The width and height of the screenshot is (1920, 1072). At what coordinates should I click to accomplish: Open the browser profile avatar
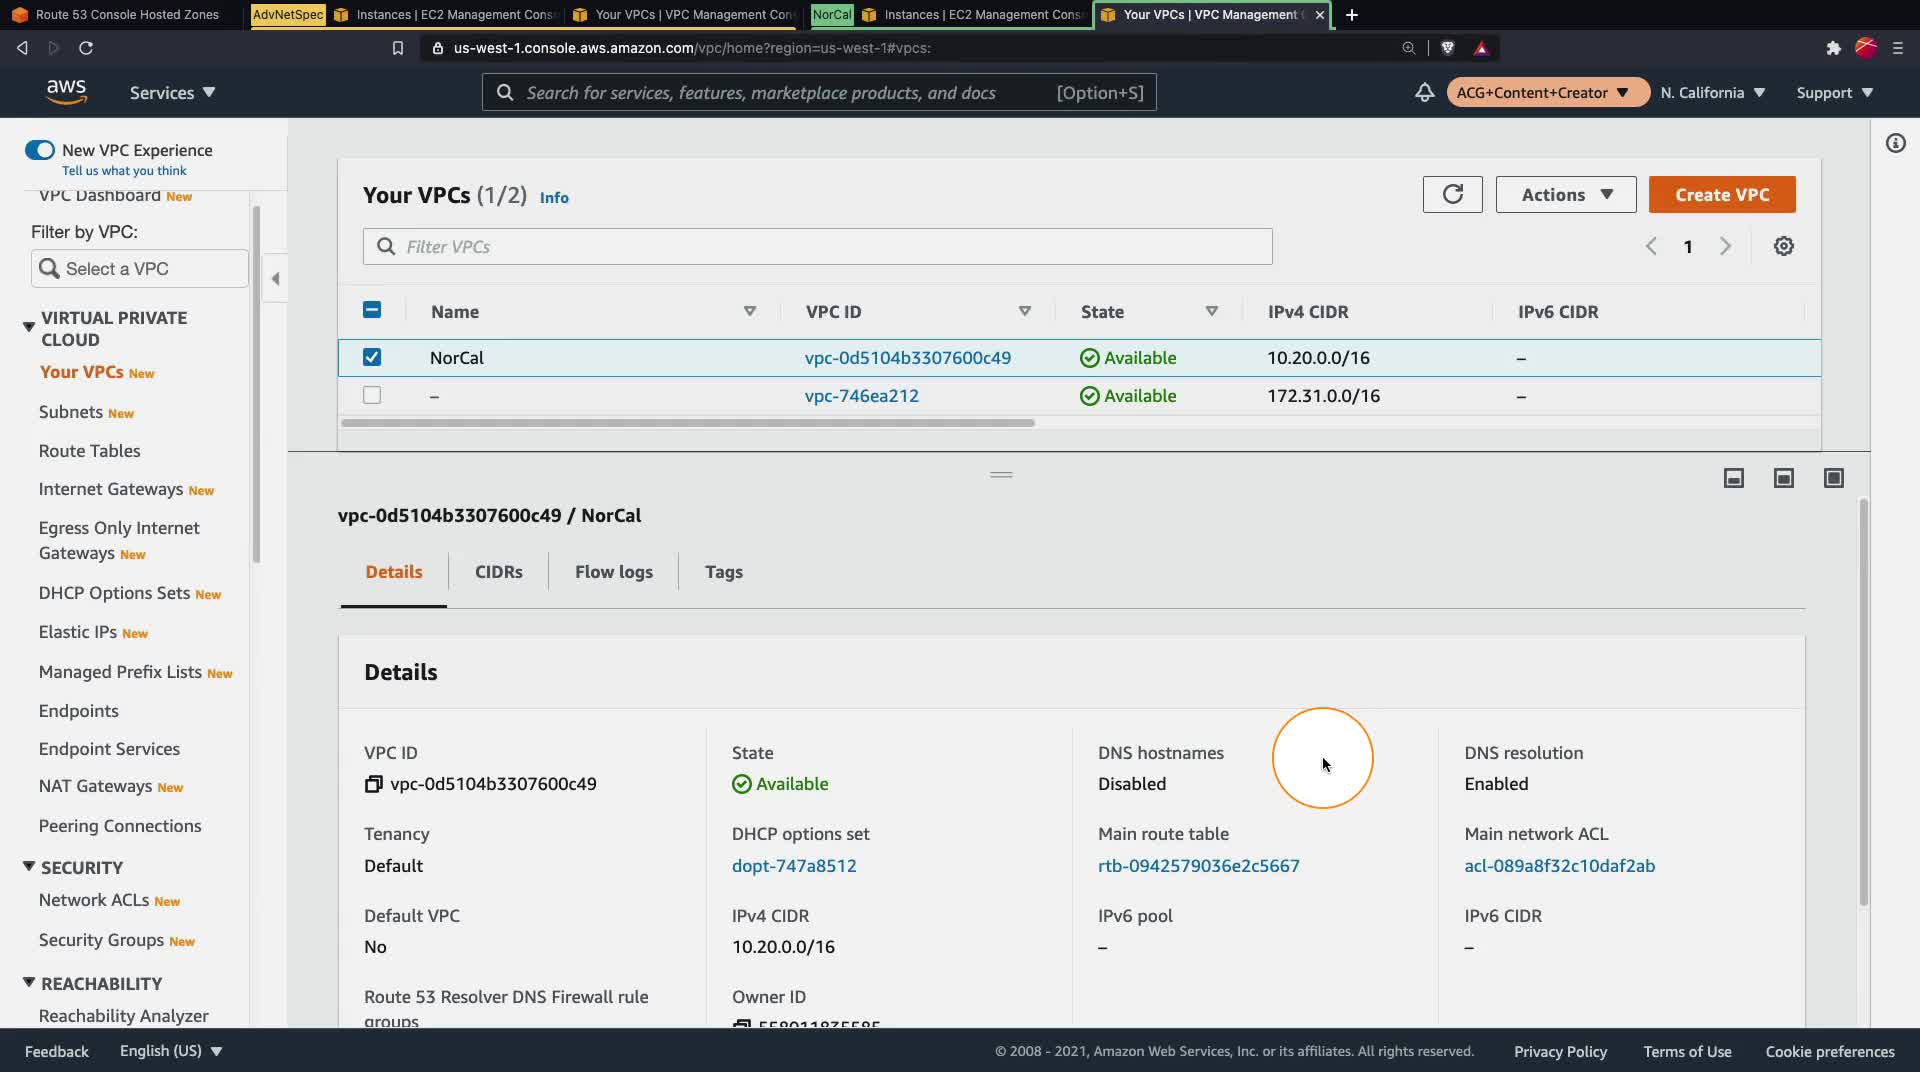point(1866,48)
